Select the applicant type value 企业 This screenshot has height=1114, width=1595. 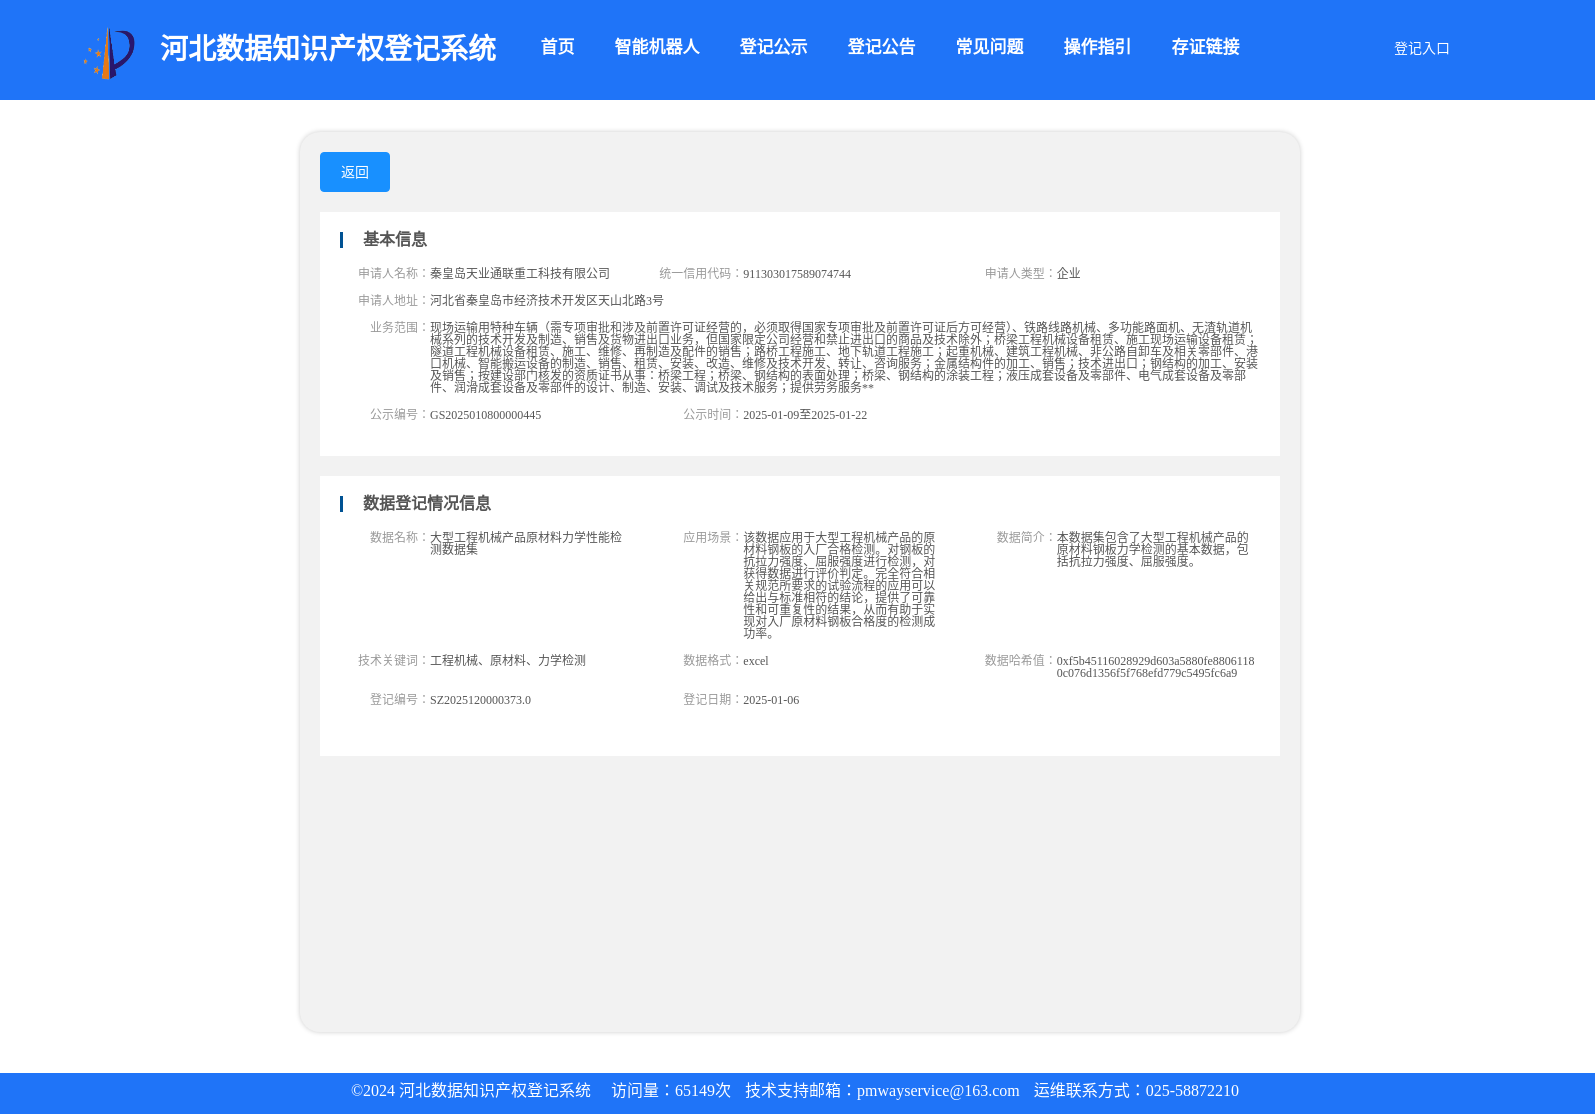pos(1068,274)
